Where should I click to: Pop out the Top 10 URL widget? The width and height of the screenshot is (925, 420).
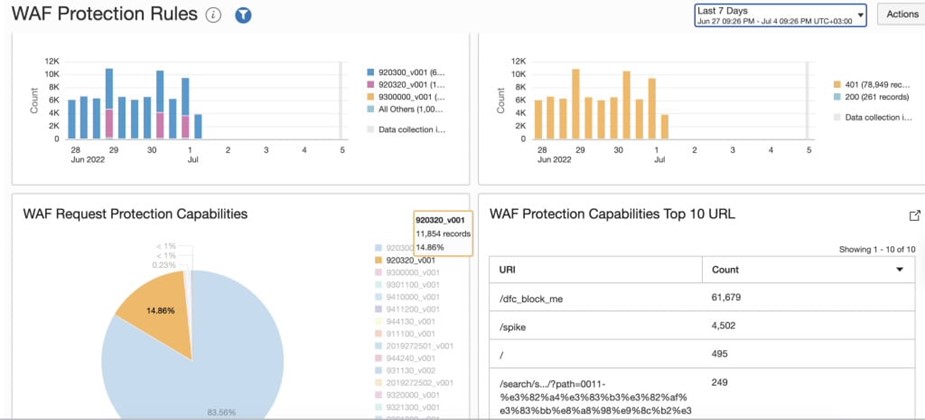coord(914,216)
